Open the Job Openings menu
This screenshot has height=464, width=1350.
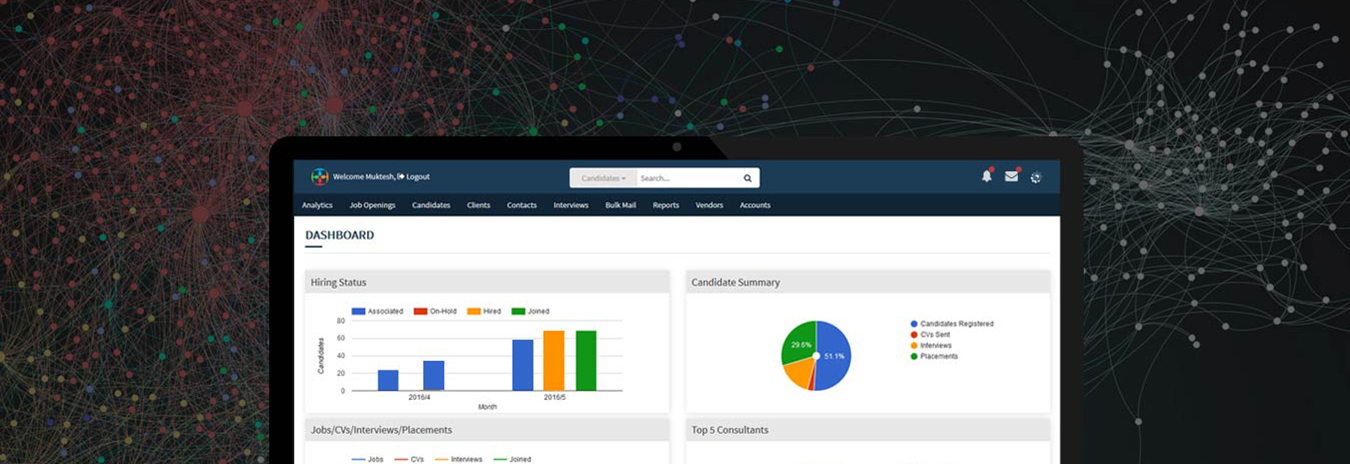tap(372, 205)
